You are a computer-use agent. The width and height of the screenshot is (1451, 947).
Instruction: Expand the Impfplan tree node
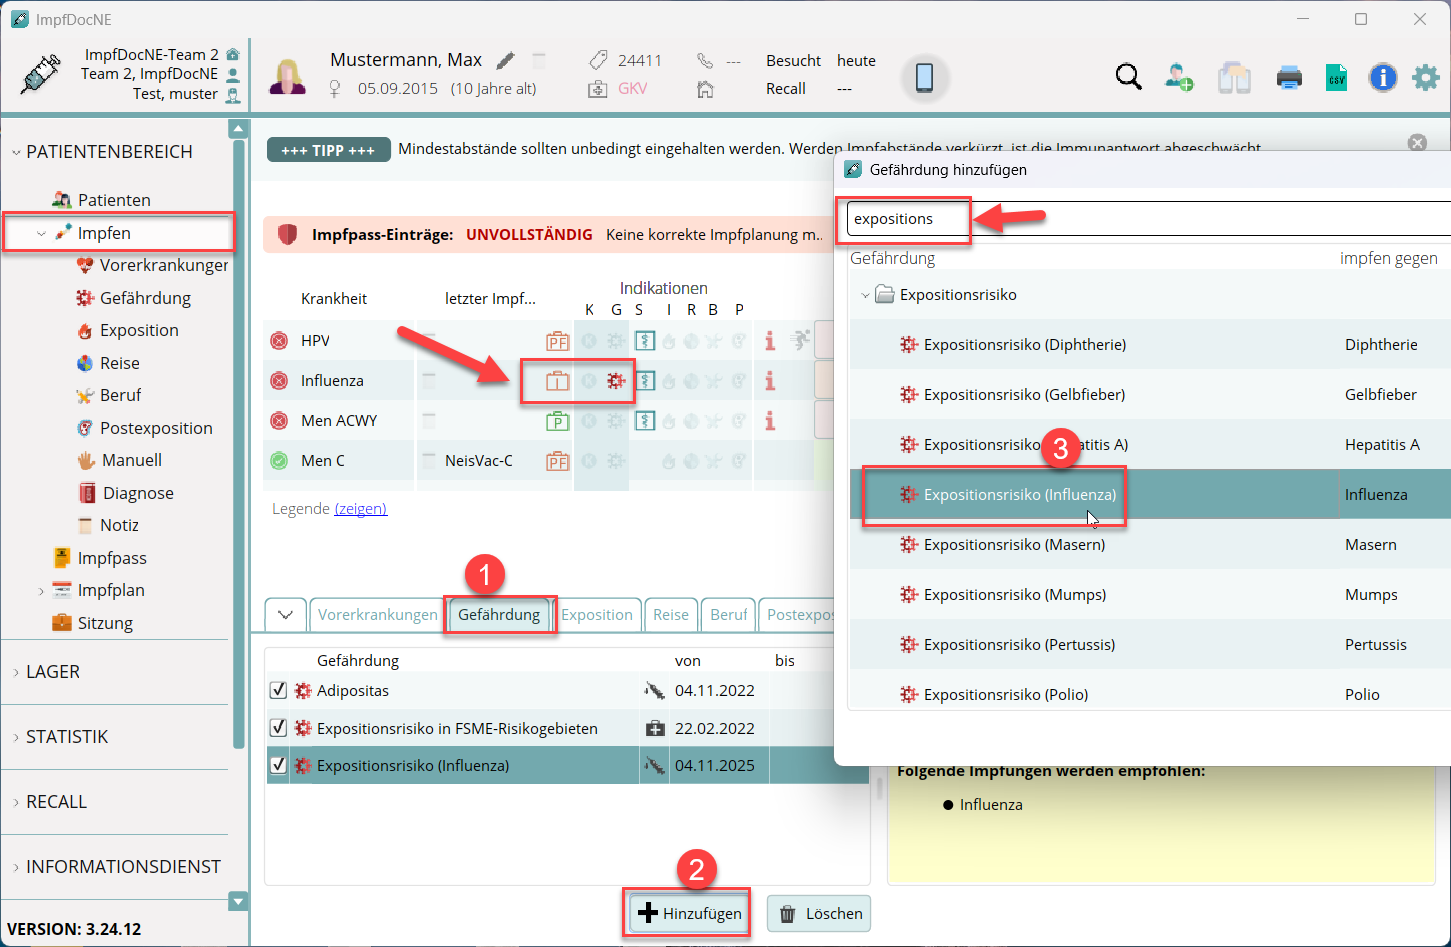pos(41,591)
